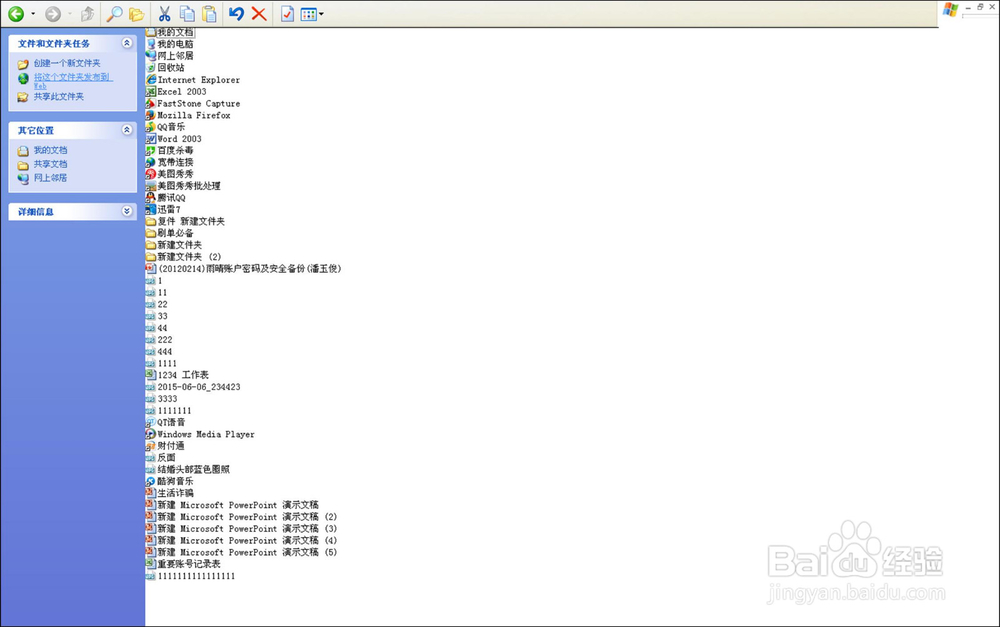Screen dimensions: 1000x627
Task: Select the 迅雷7 shortcut
Action: coord(163,209)
